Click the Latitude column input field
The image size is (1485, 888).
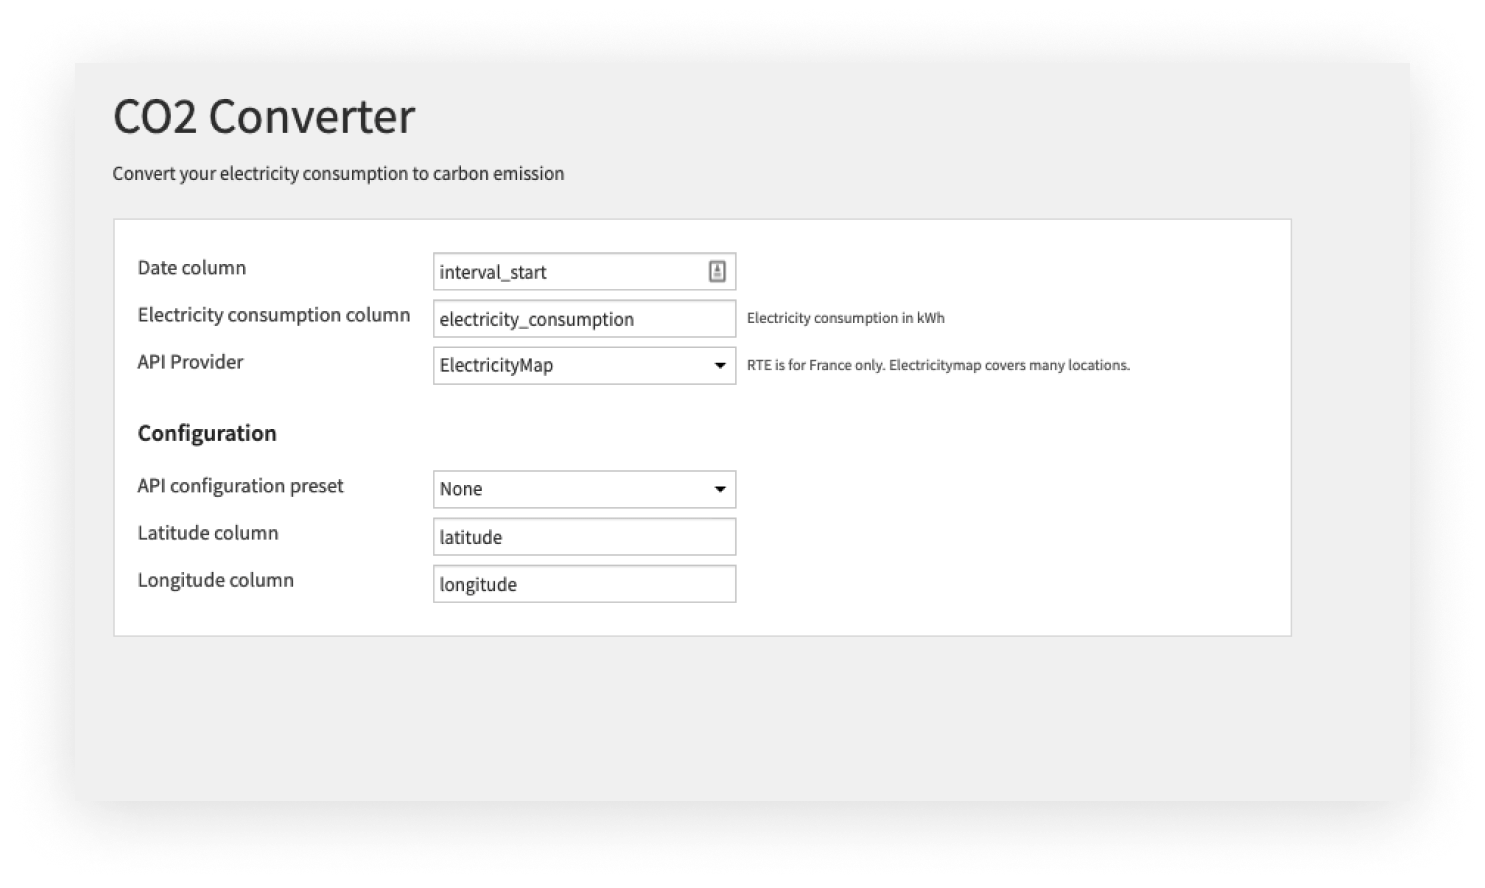tap(584, 537)
